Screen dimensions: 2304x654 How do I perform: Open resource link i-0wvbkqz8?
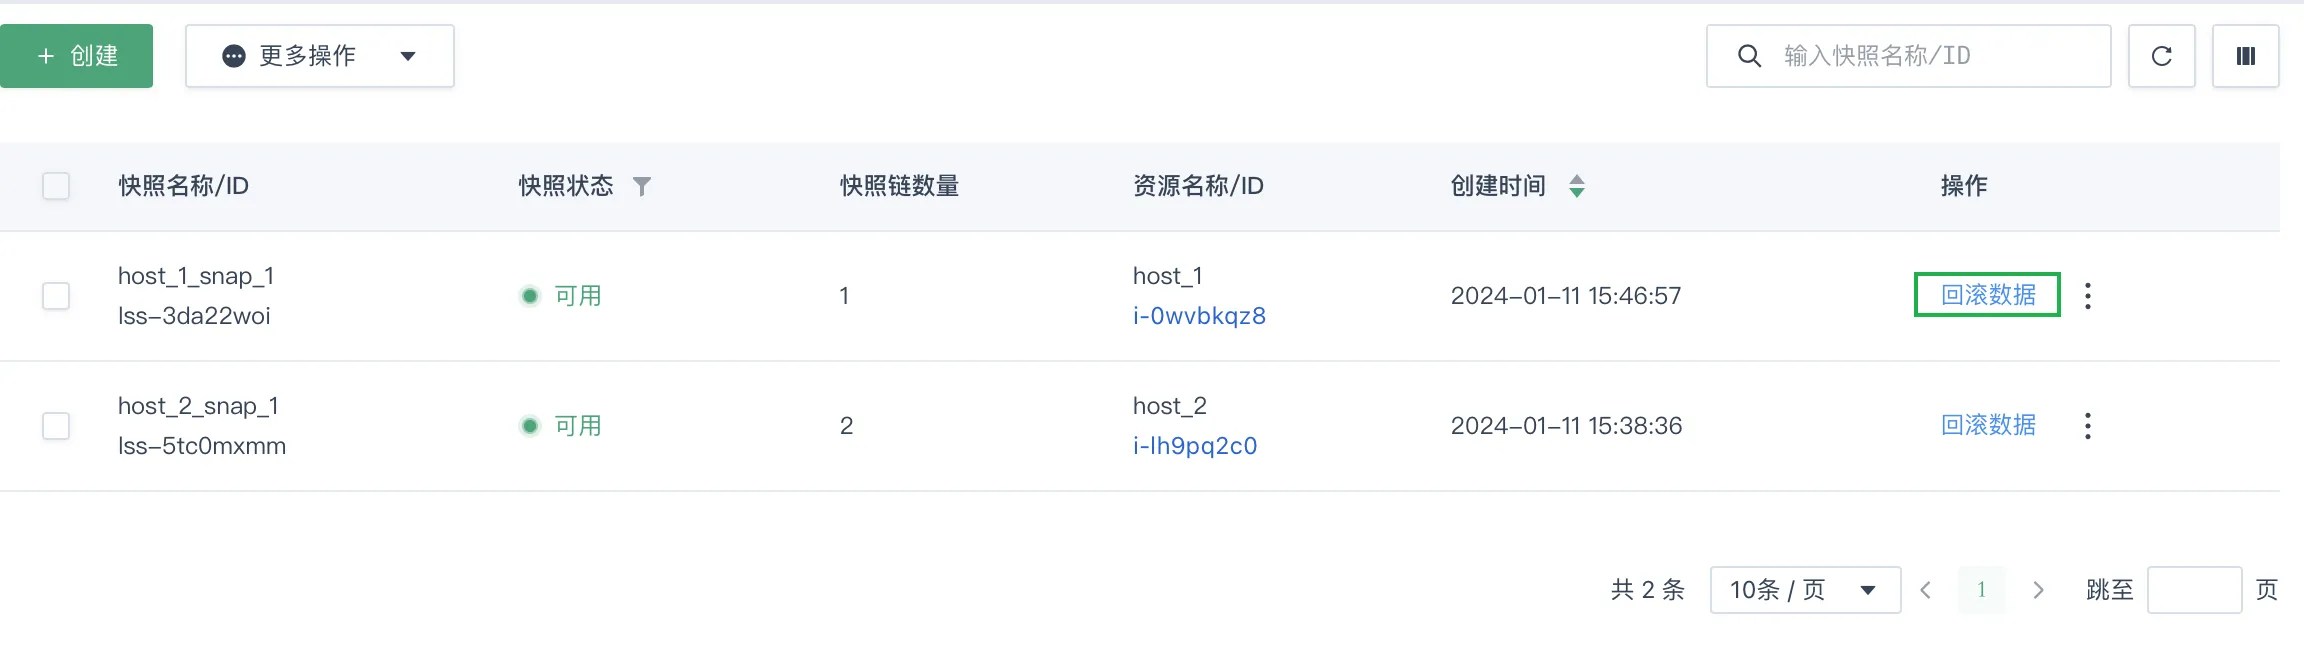pyautogui.click(x=1199, y=316)
